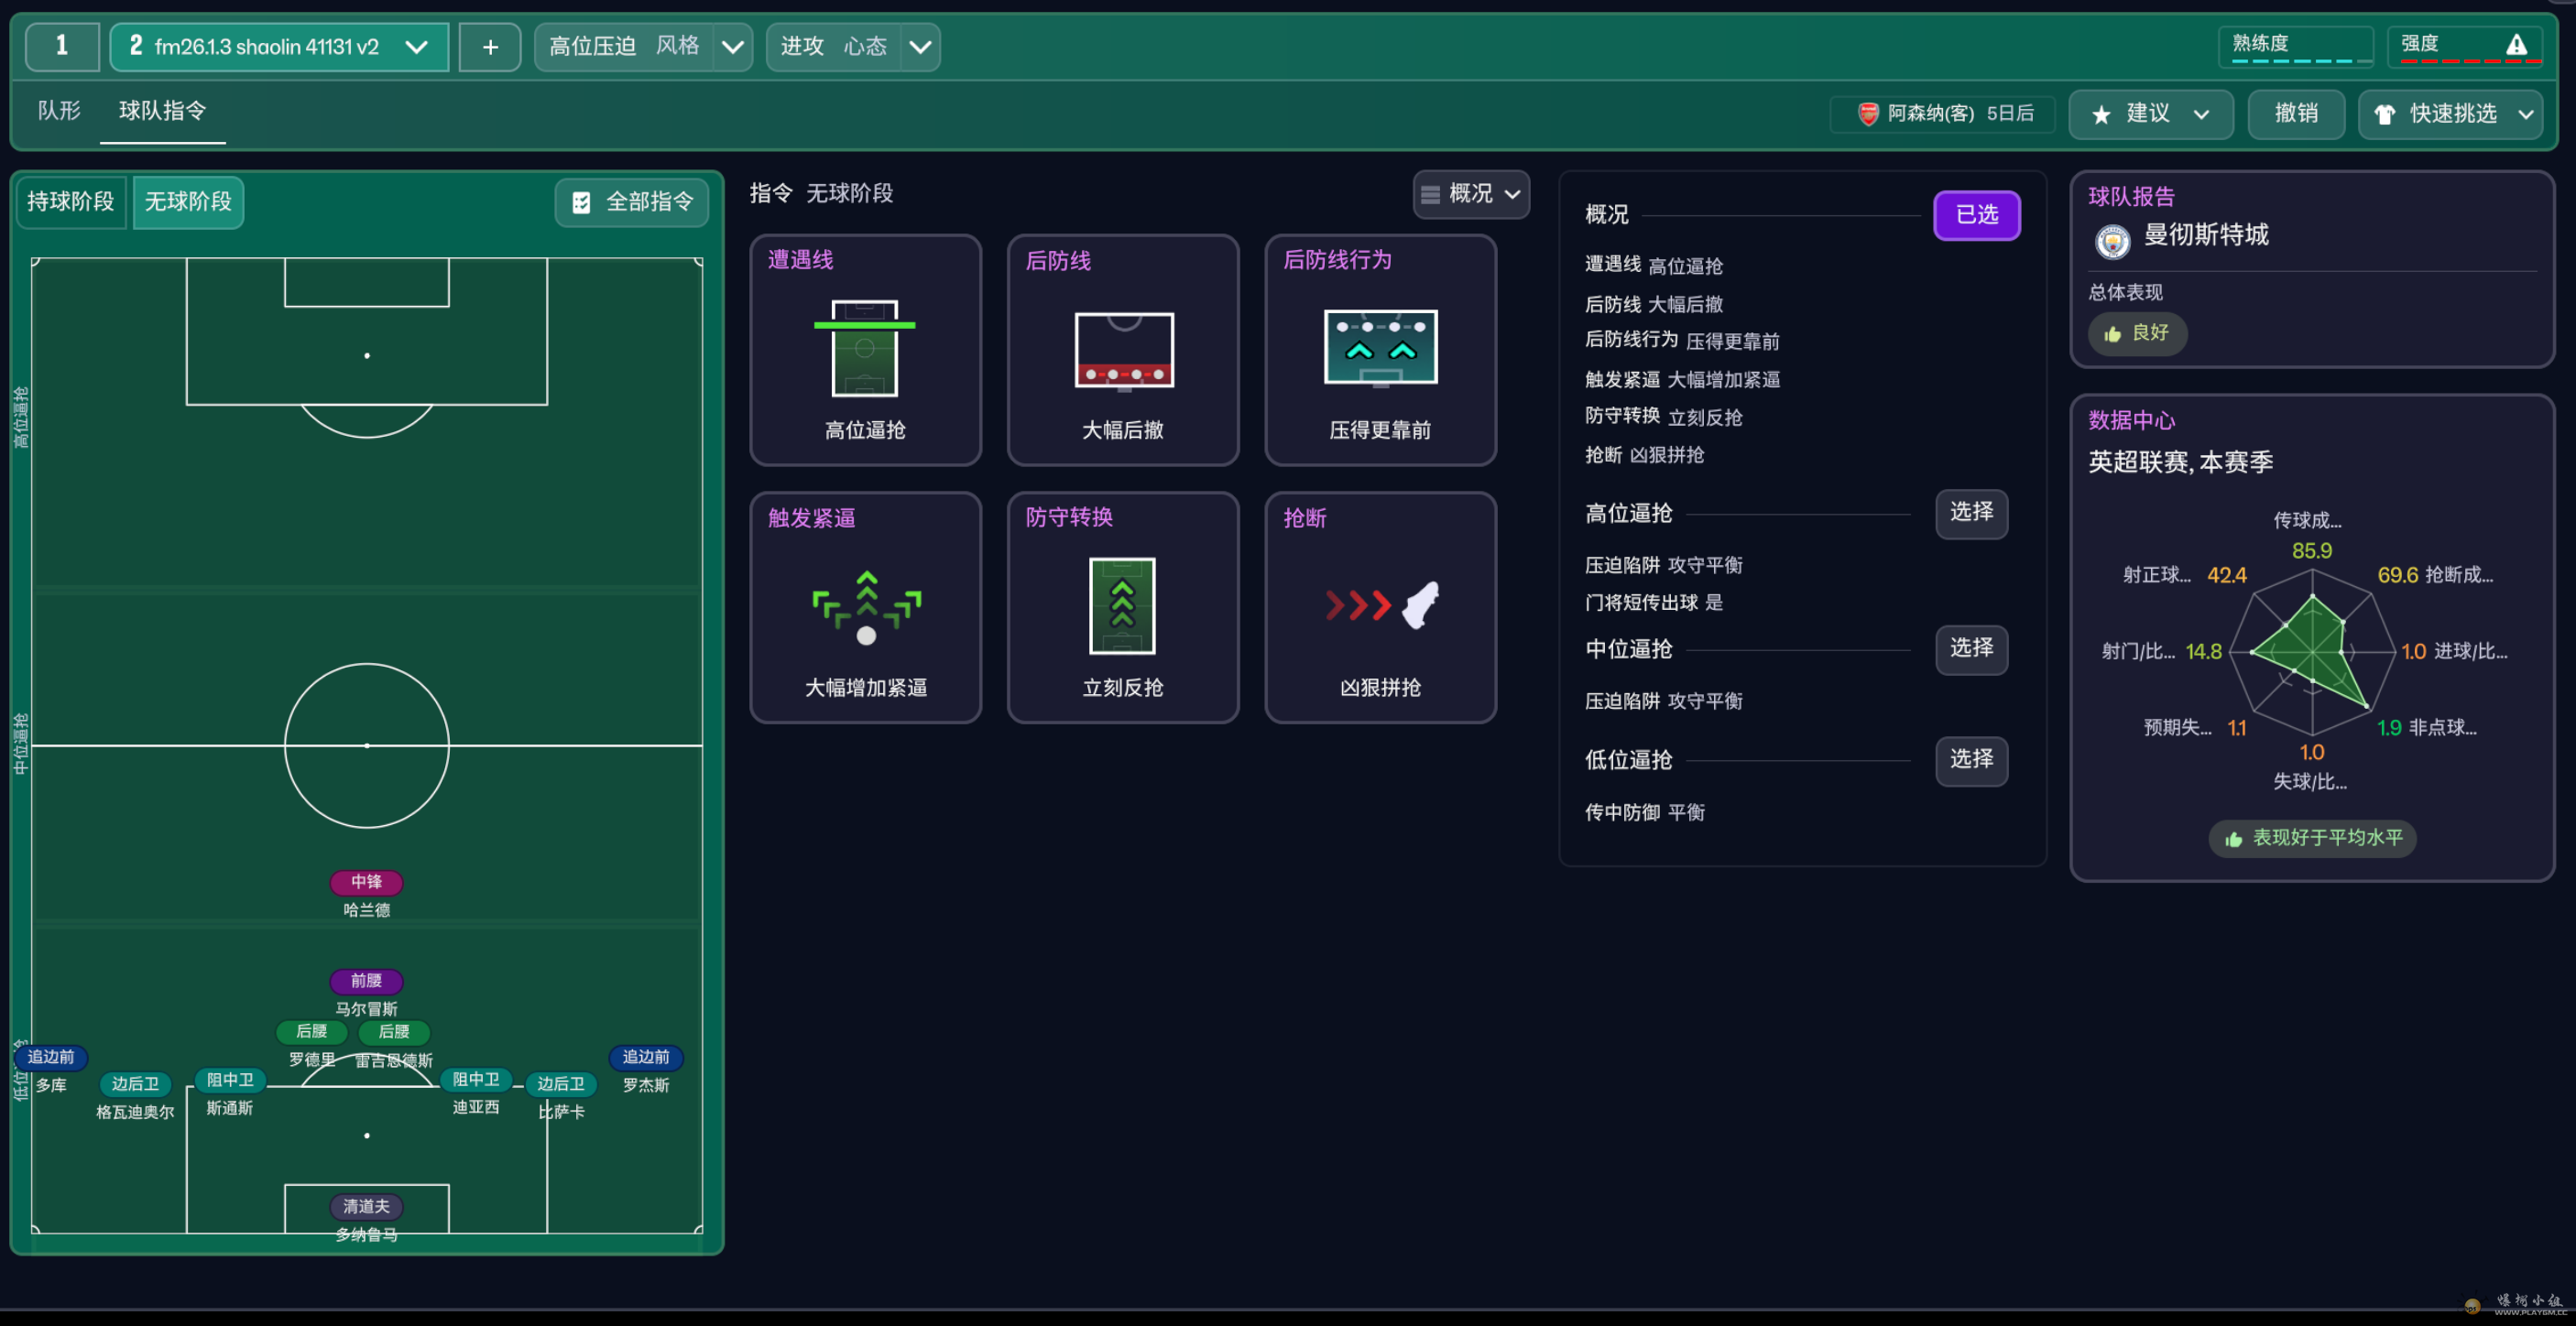The image size is (2576, 1326).
Task: Select tactic slot tab 1
Action: coord(62,47)
